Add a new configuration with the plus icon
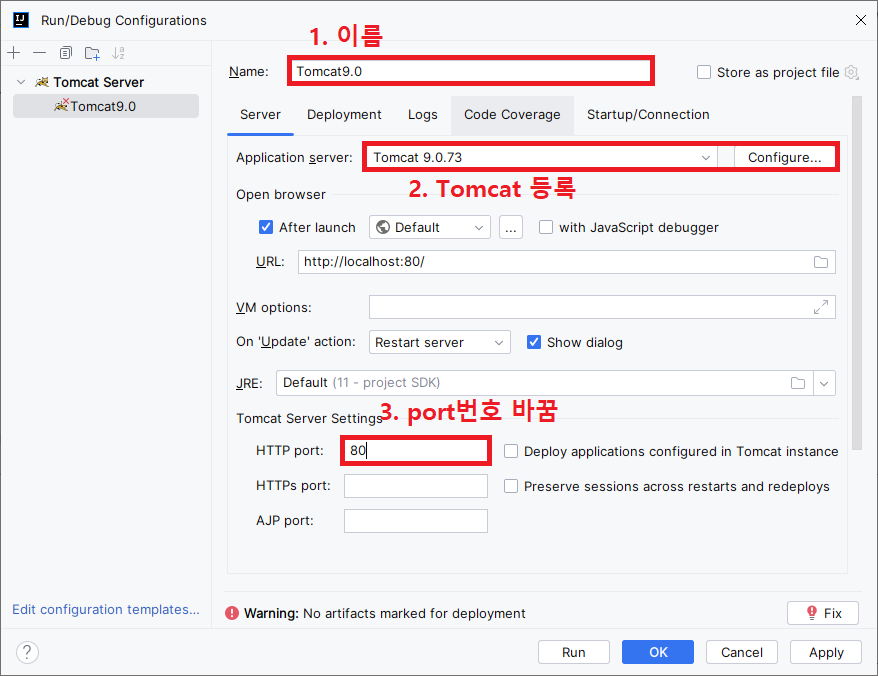 point(14,53)
